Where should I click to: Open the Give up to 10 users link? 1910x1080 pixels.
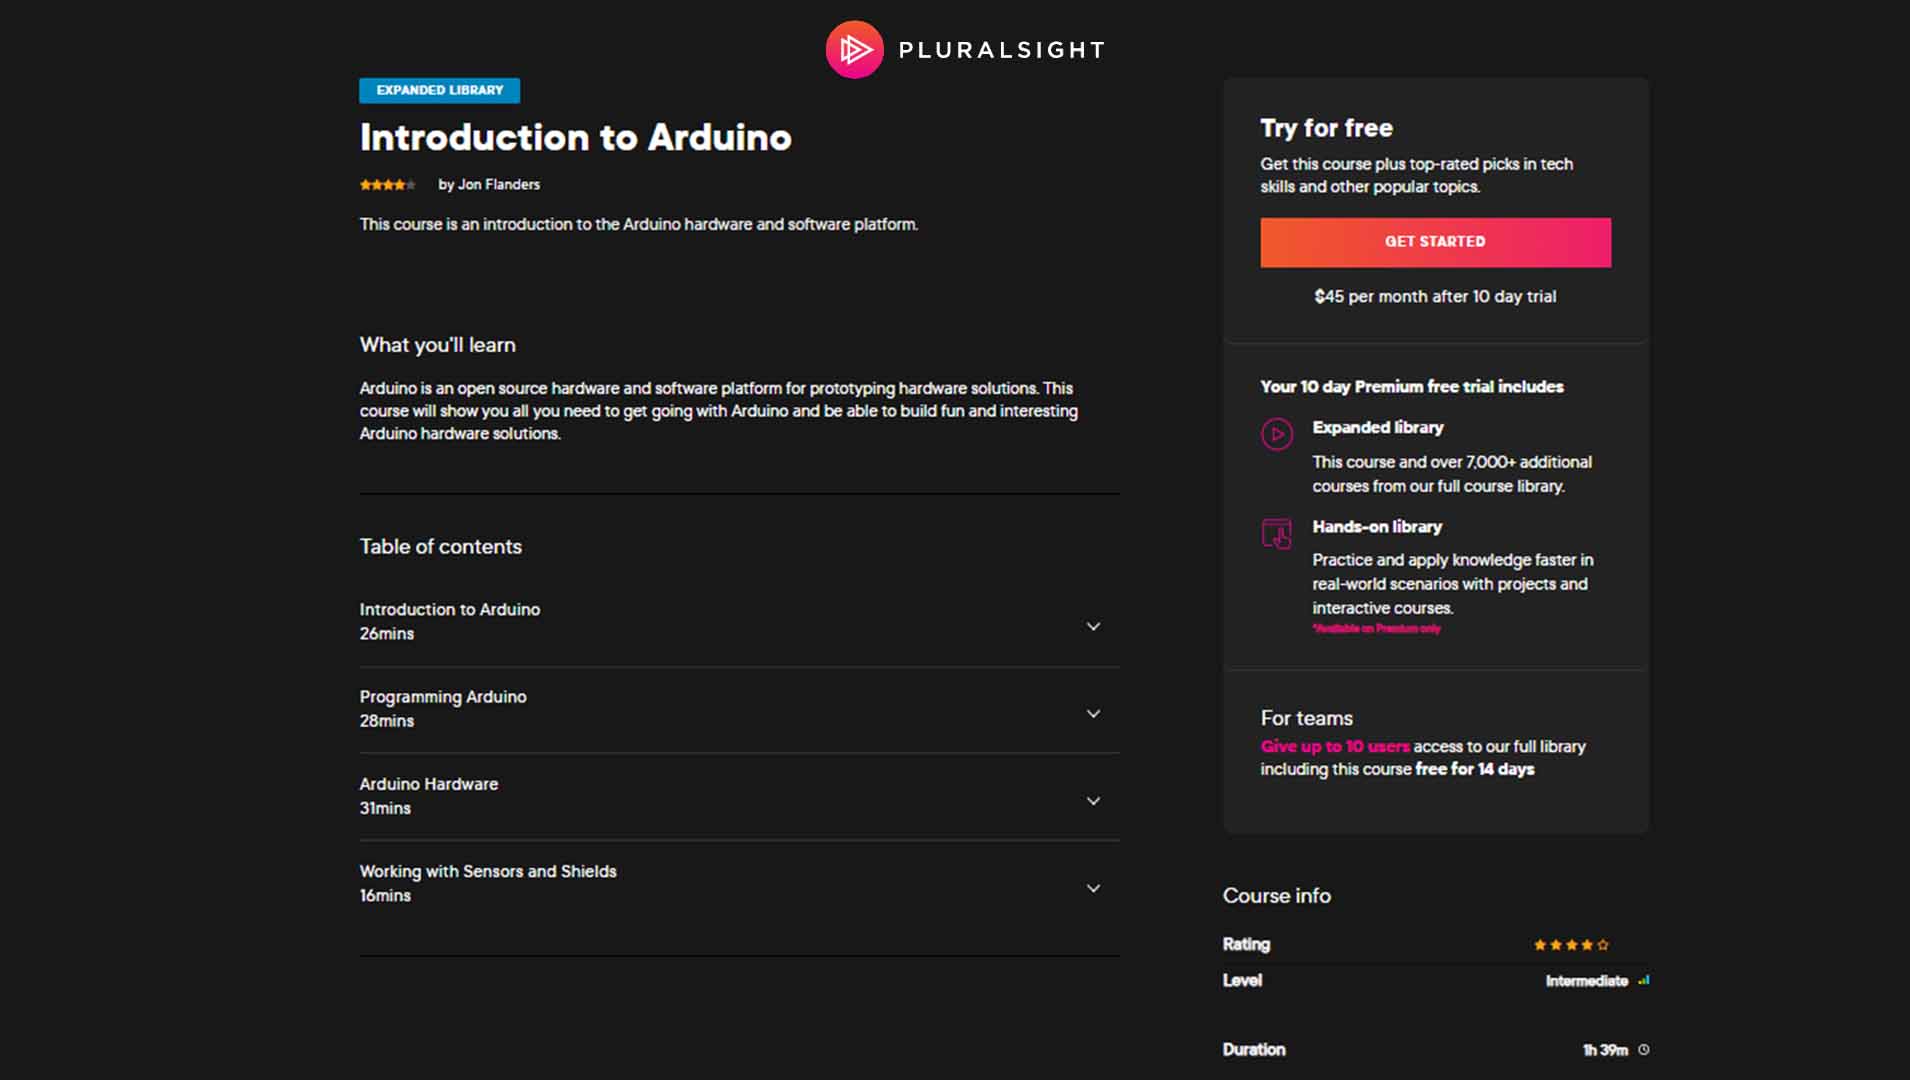point(1335,747)
